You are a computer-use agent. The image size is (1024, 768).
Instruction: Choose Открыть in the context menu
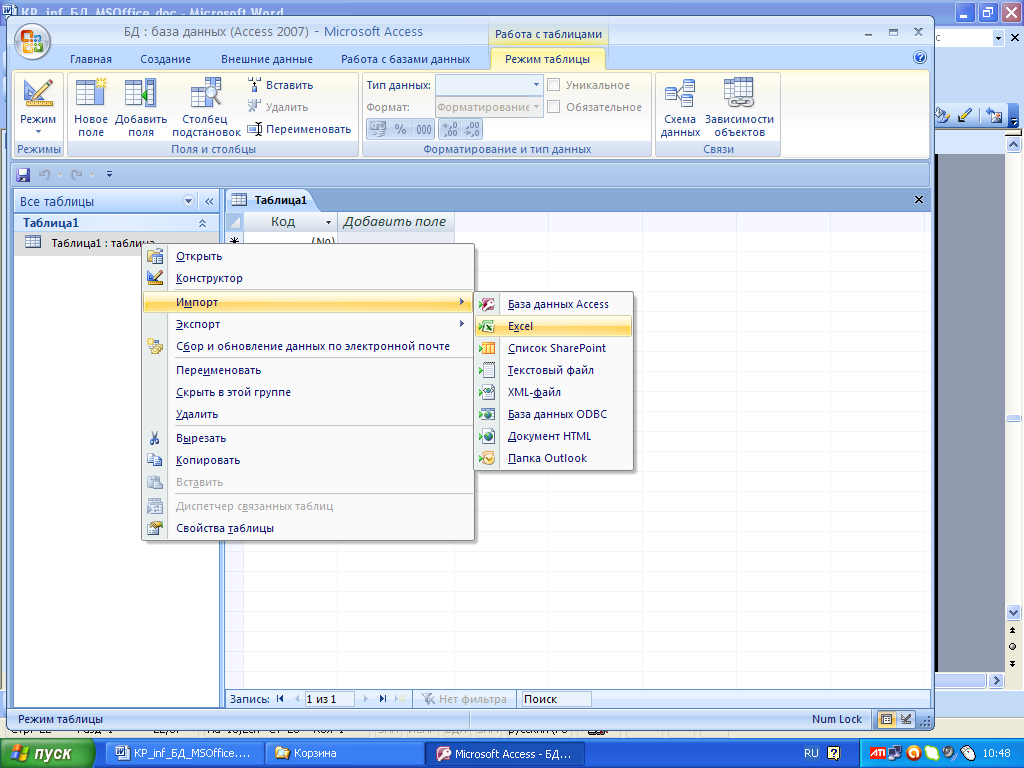click(x=308, y=256)
